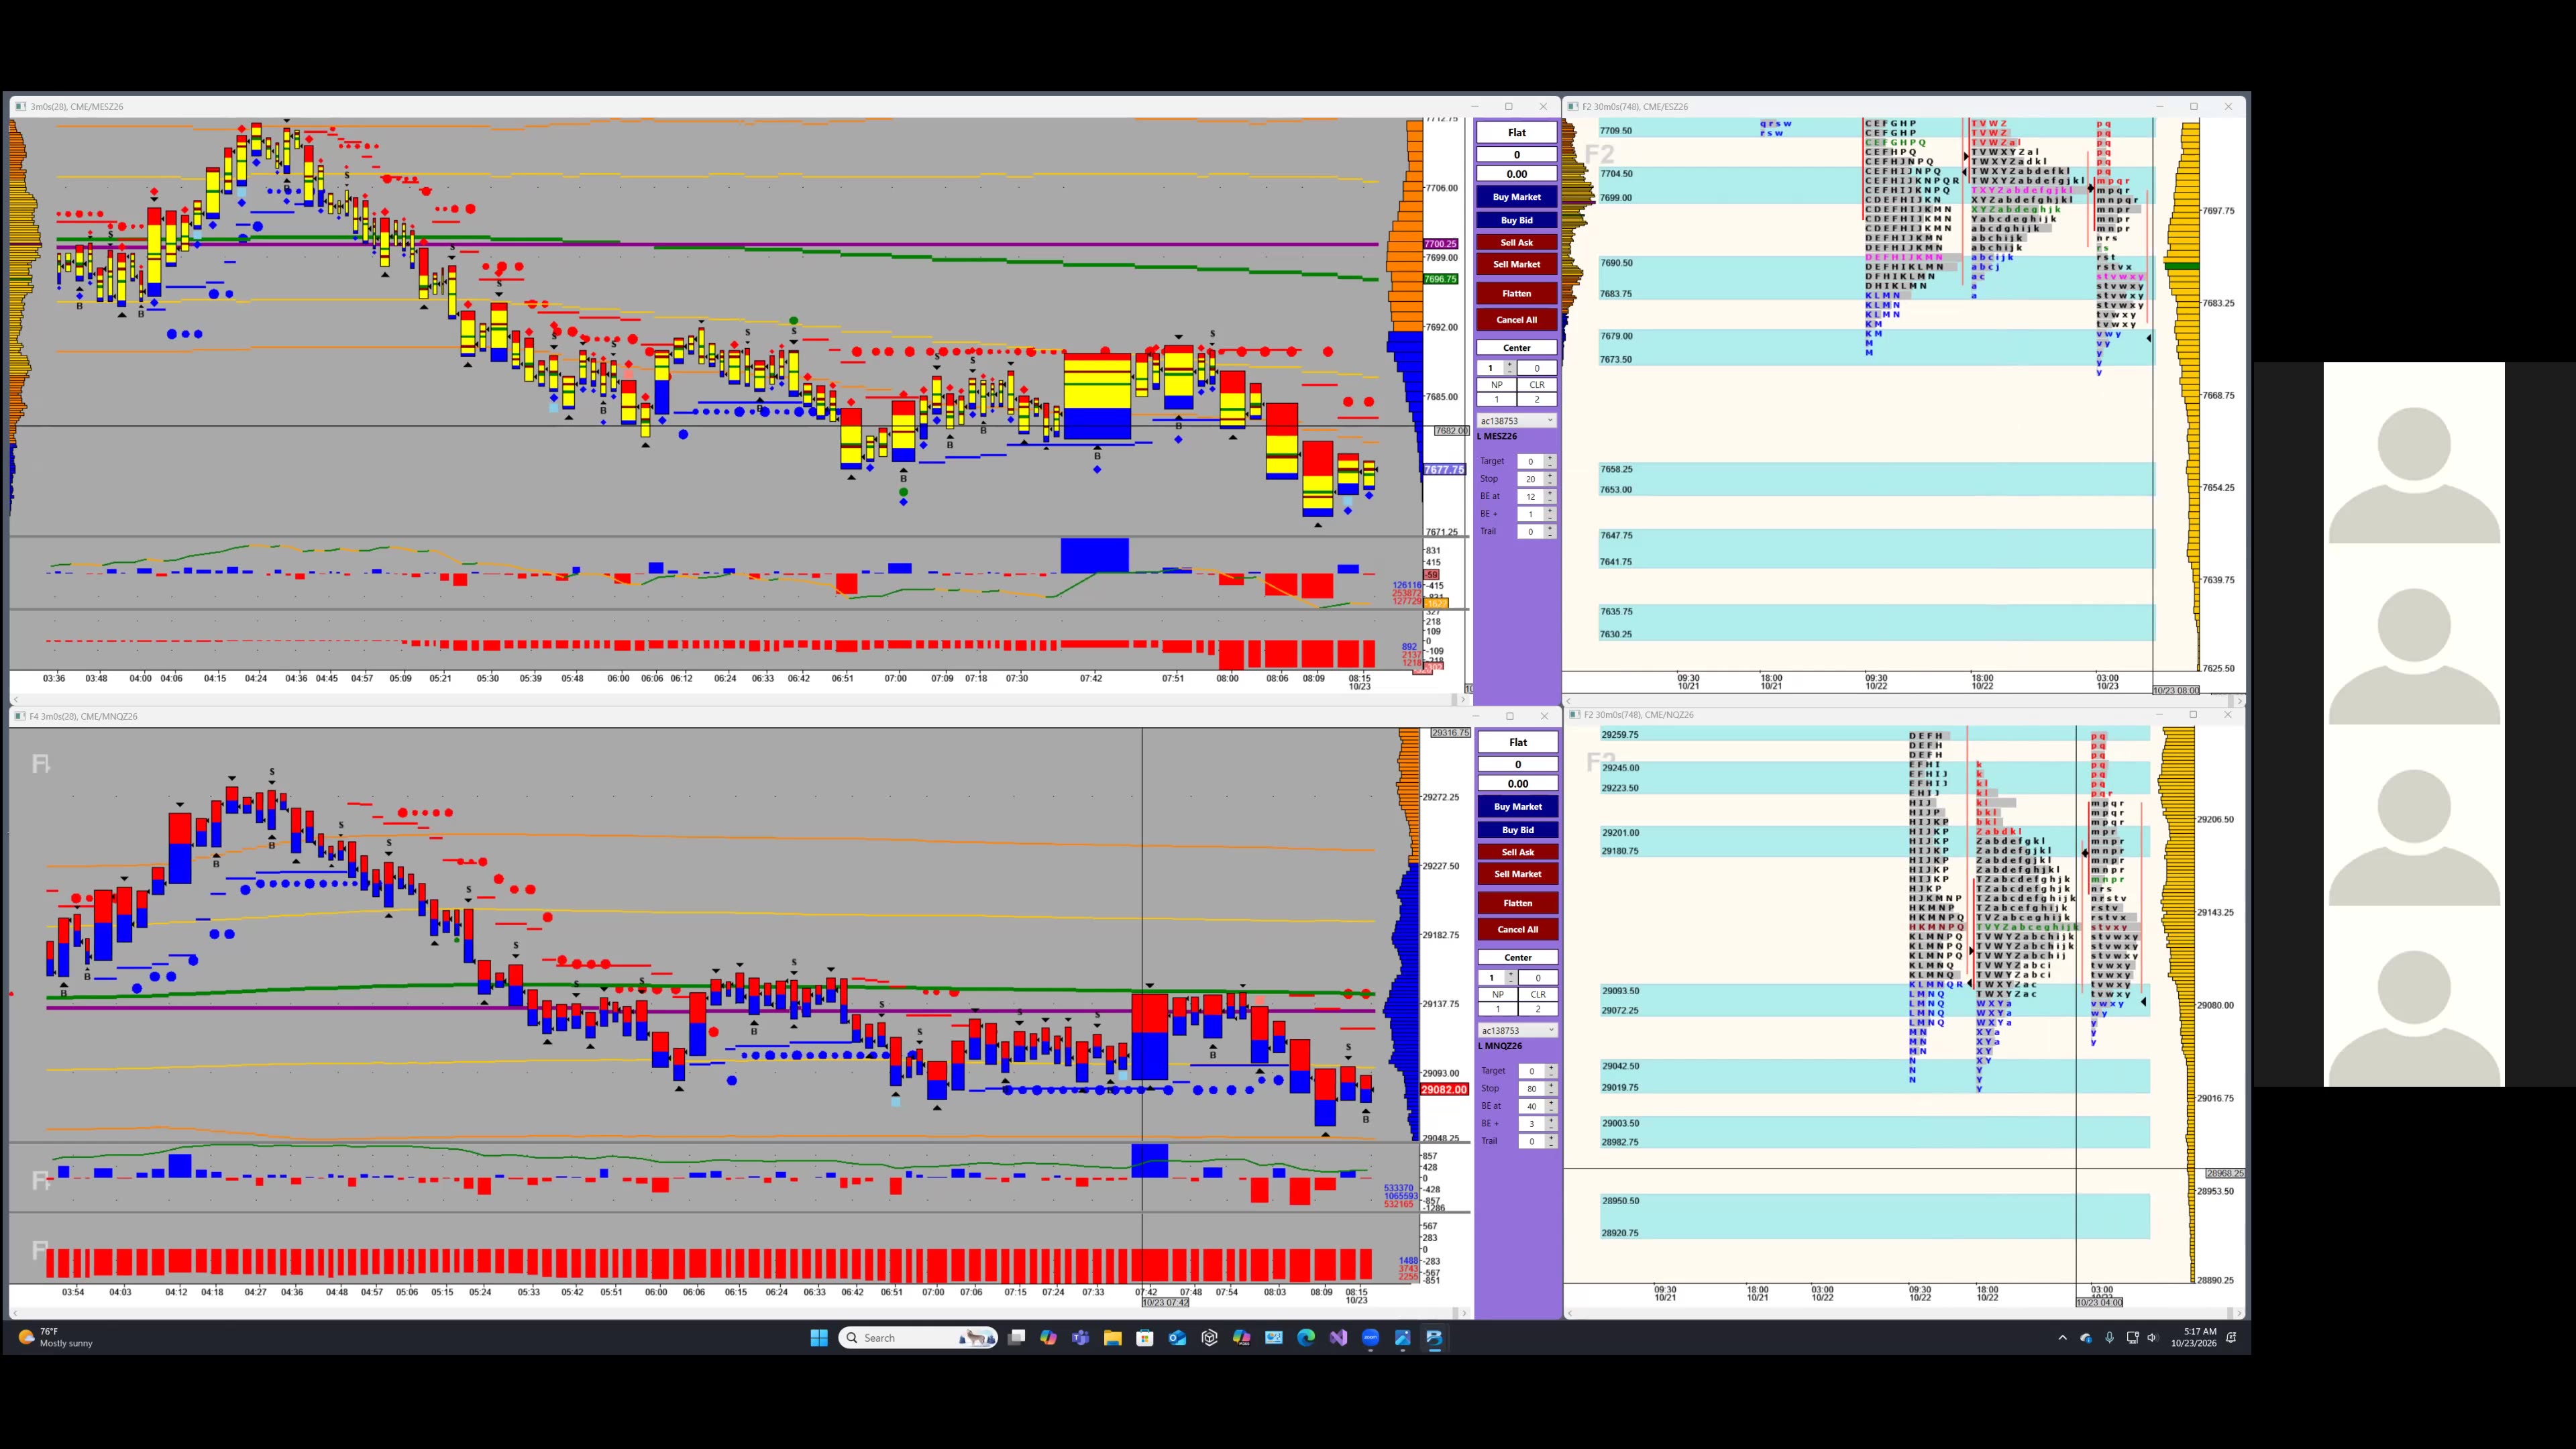Open the network icon in system tray
The width and height of the screenshot is (2576, 1449).
click(x=2132, y=1337)
